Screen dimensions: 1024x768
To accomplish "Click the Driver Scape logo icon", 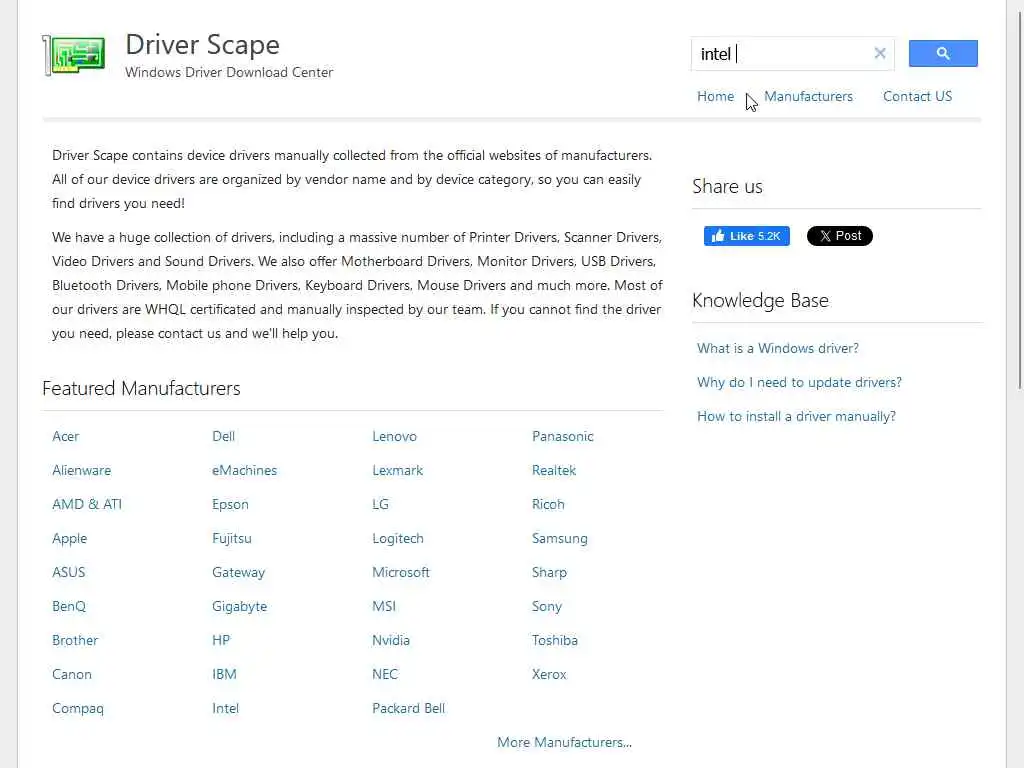I will click(74, 55).
